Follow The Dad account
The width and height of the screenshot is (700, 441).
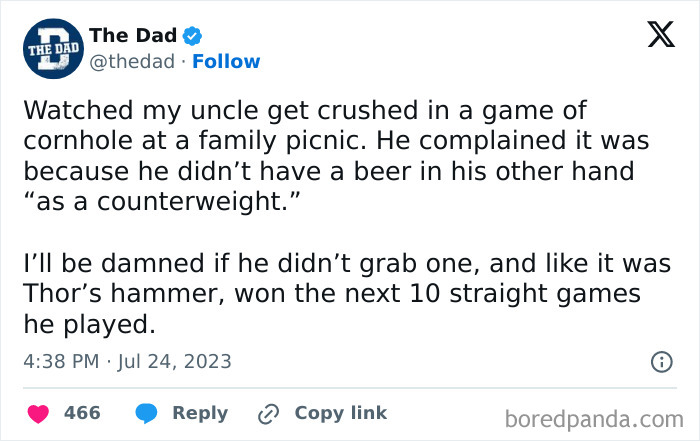(x=226, y=61)
